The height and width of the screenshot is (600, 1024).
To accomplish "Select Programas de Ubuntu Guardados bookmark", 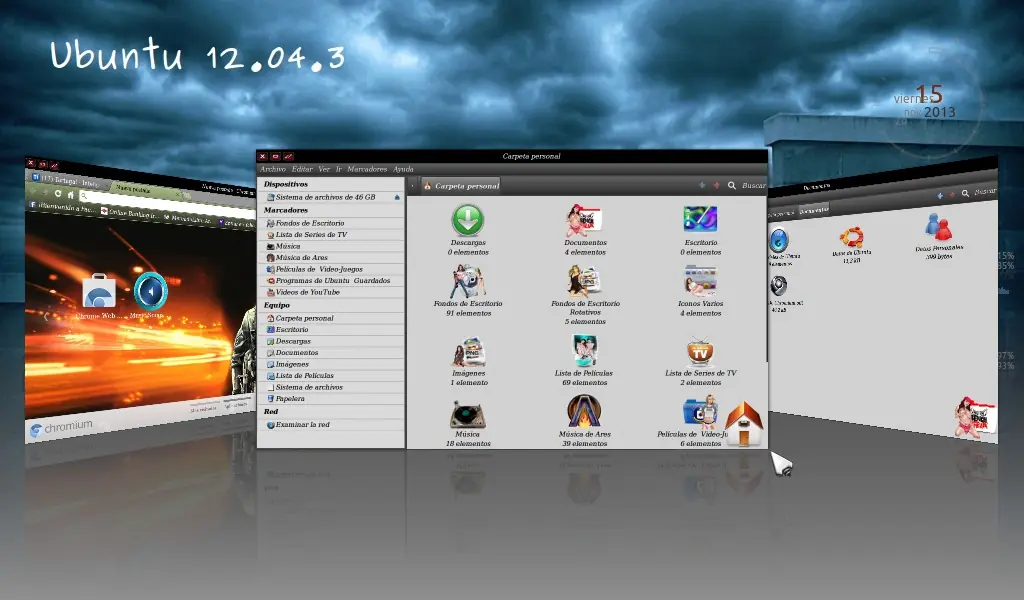I will [330, 280].
